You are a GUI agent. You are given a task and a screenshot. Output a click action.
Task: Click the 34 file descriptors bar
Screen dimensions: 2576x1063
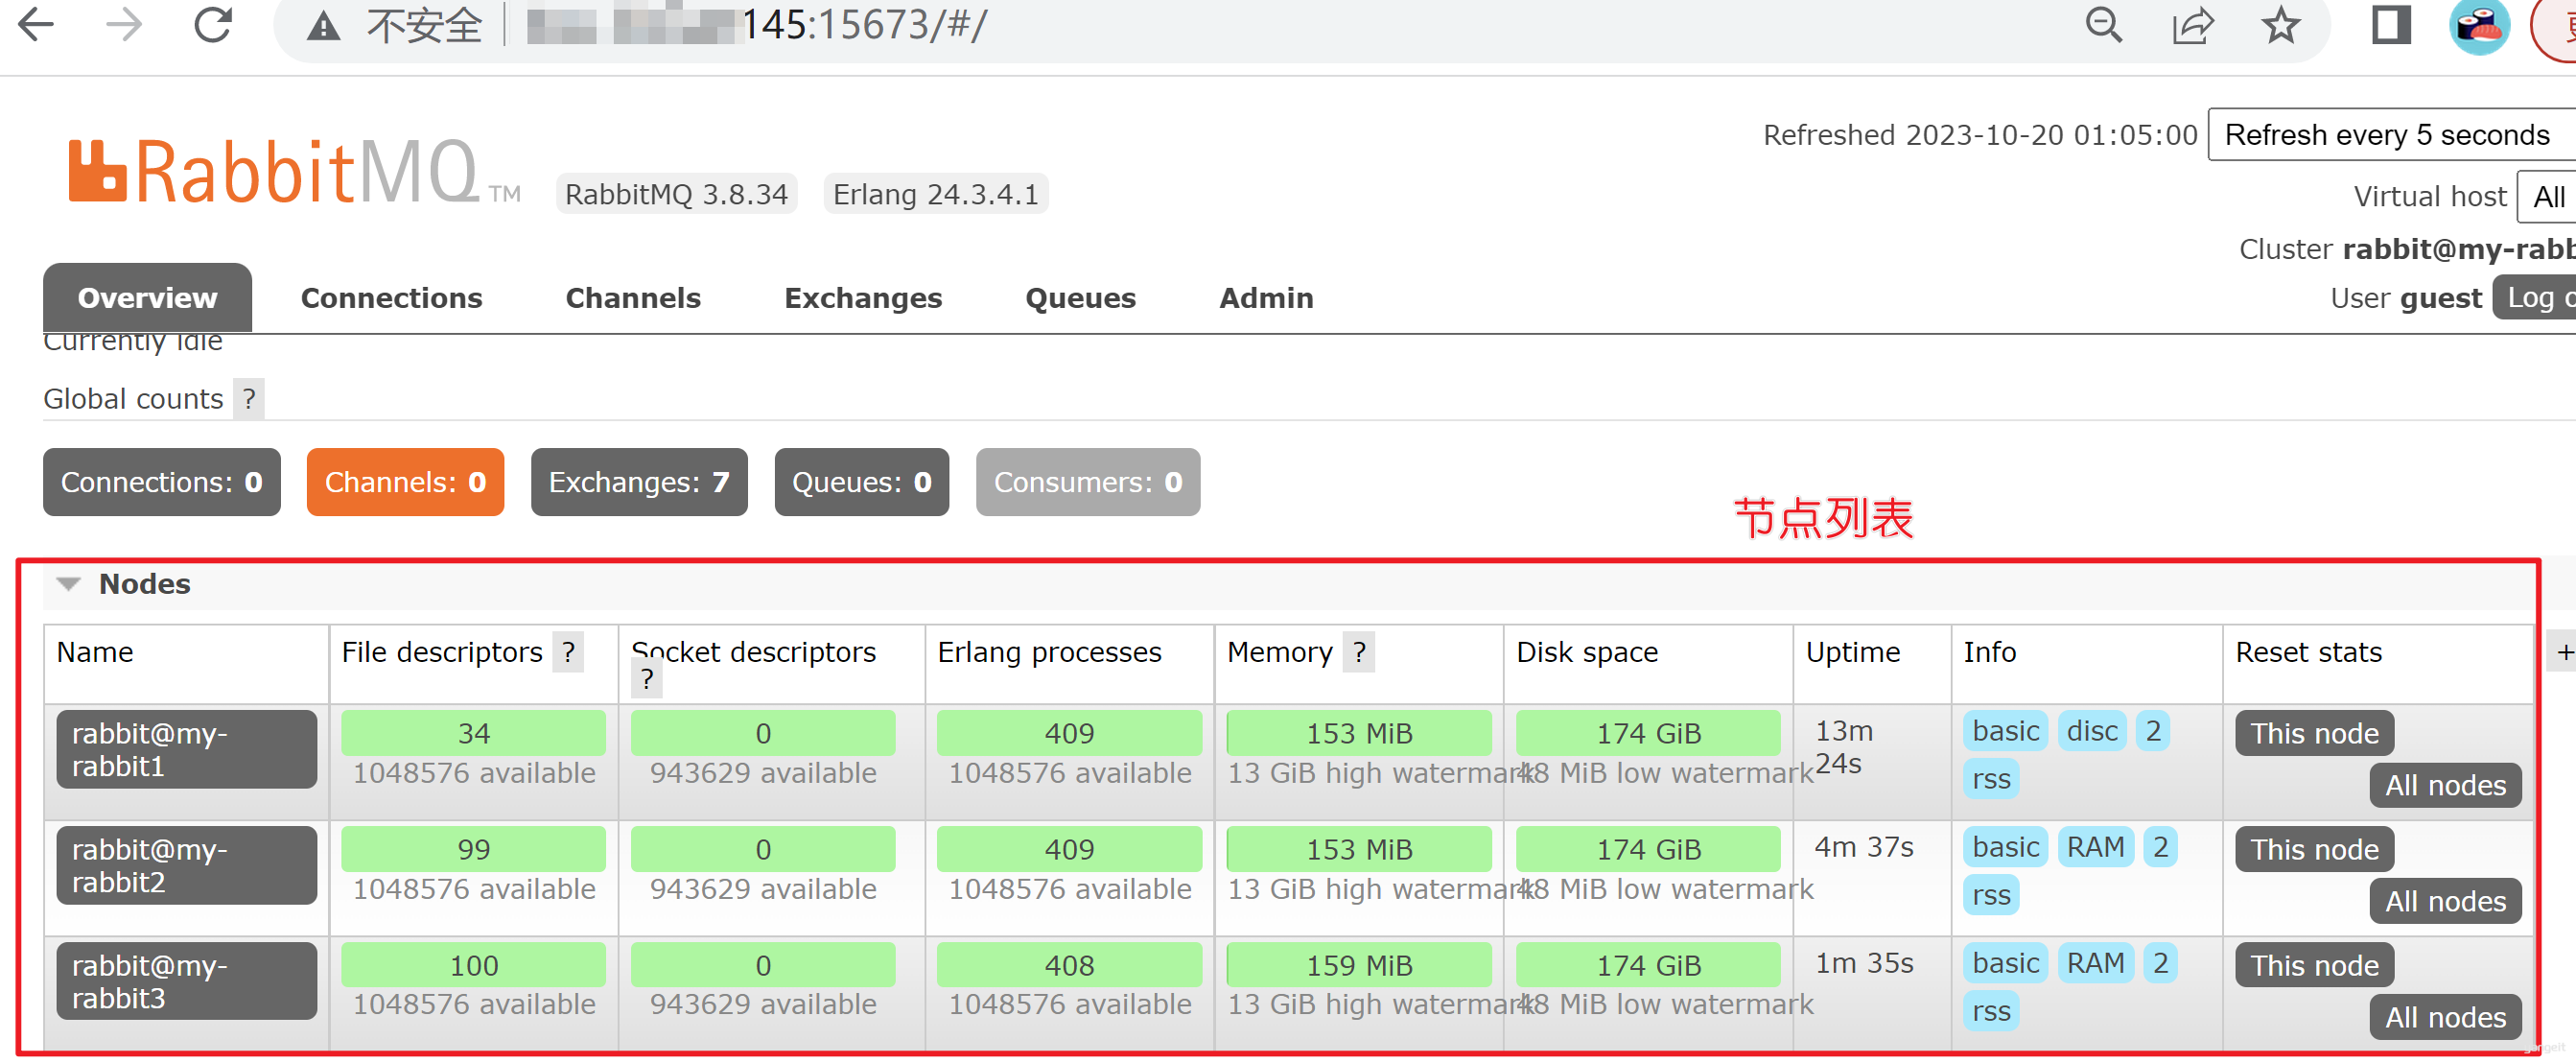pos(473,733)
